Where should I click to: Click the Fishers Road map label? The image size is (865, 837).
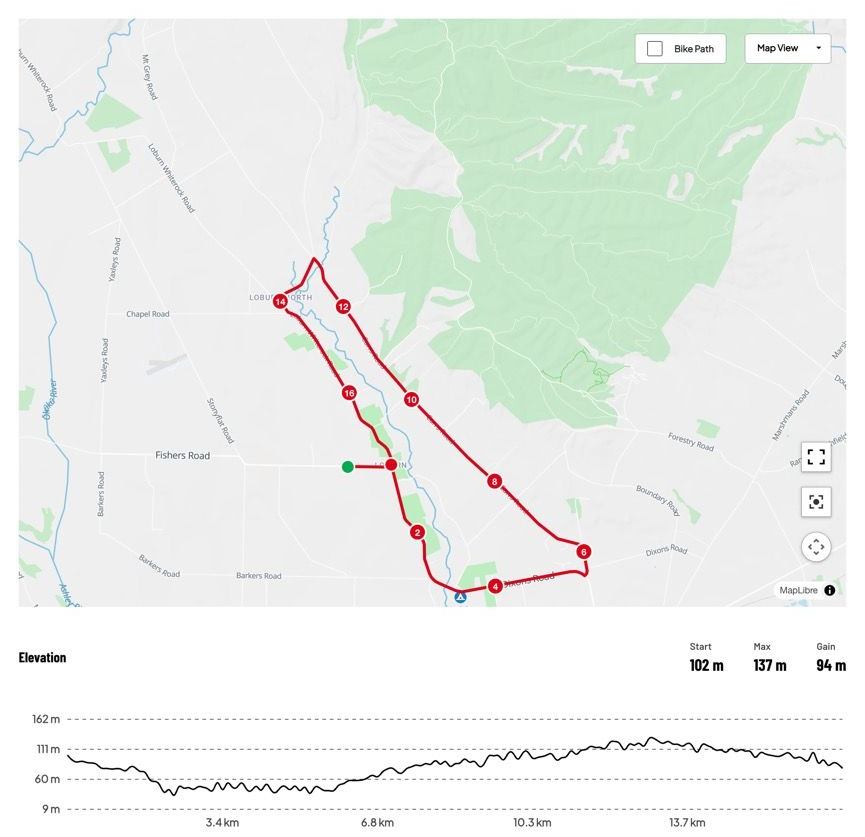click(183, 456)
